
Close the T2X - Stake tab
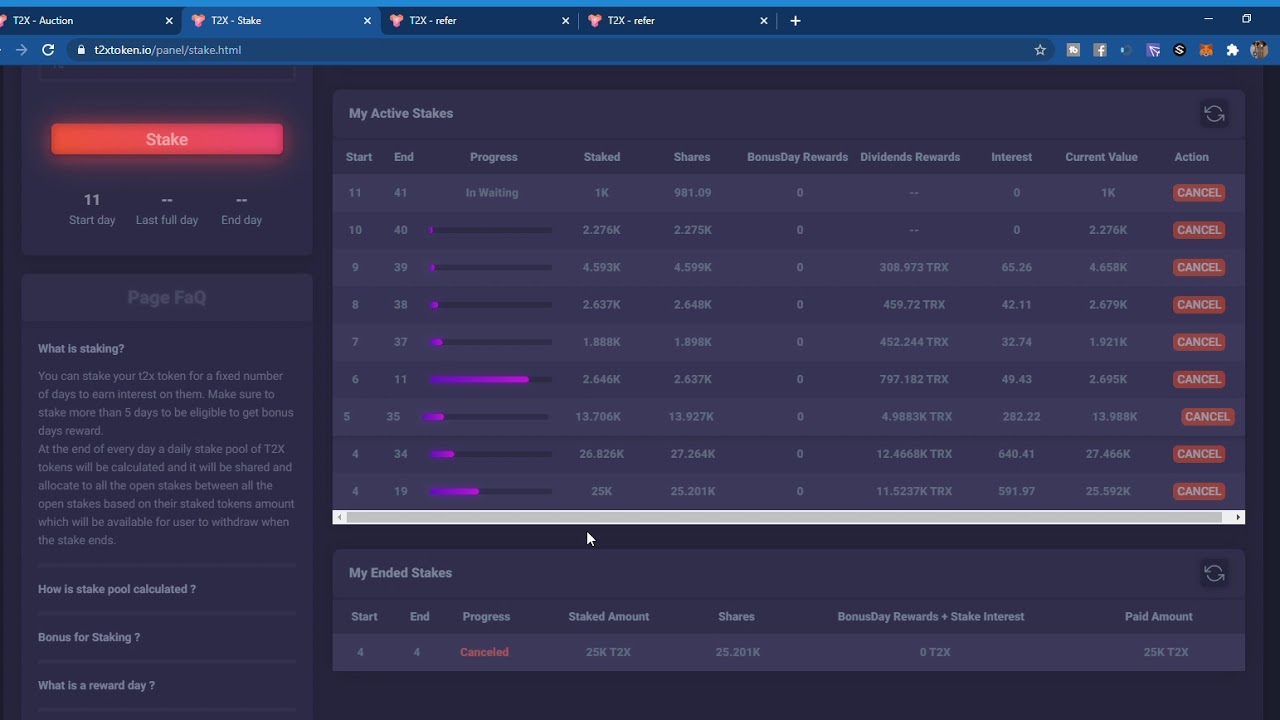coord(367,20)
